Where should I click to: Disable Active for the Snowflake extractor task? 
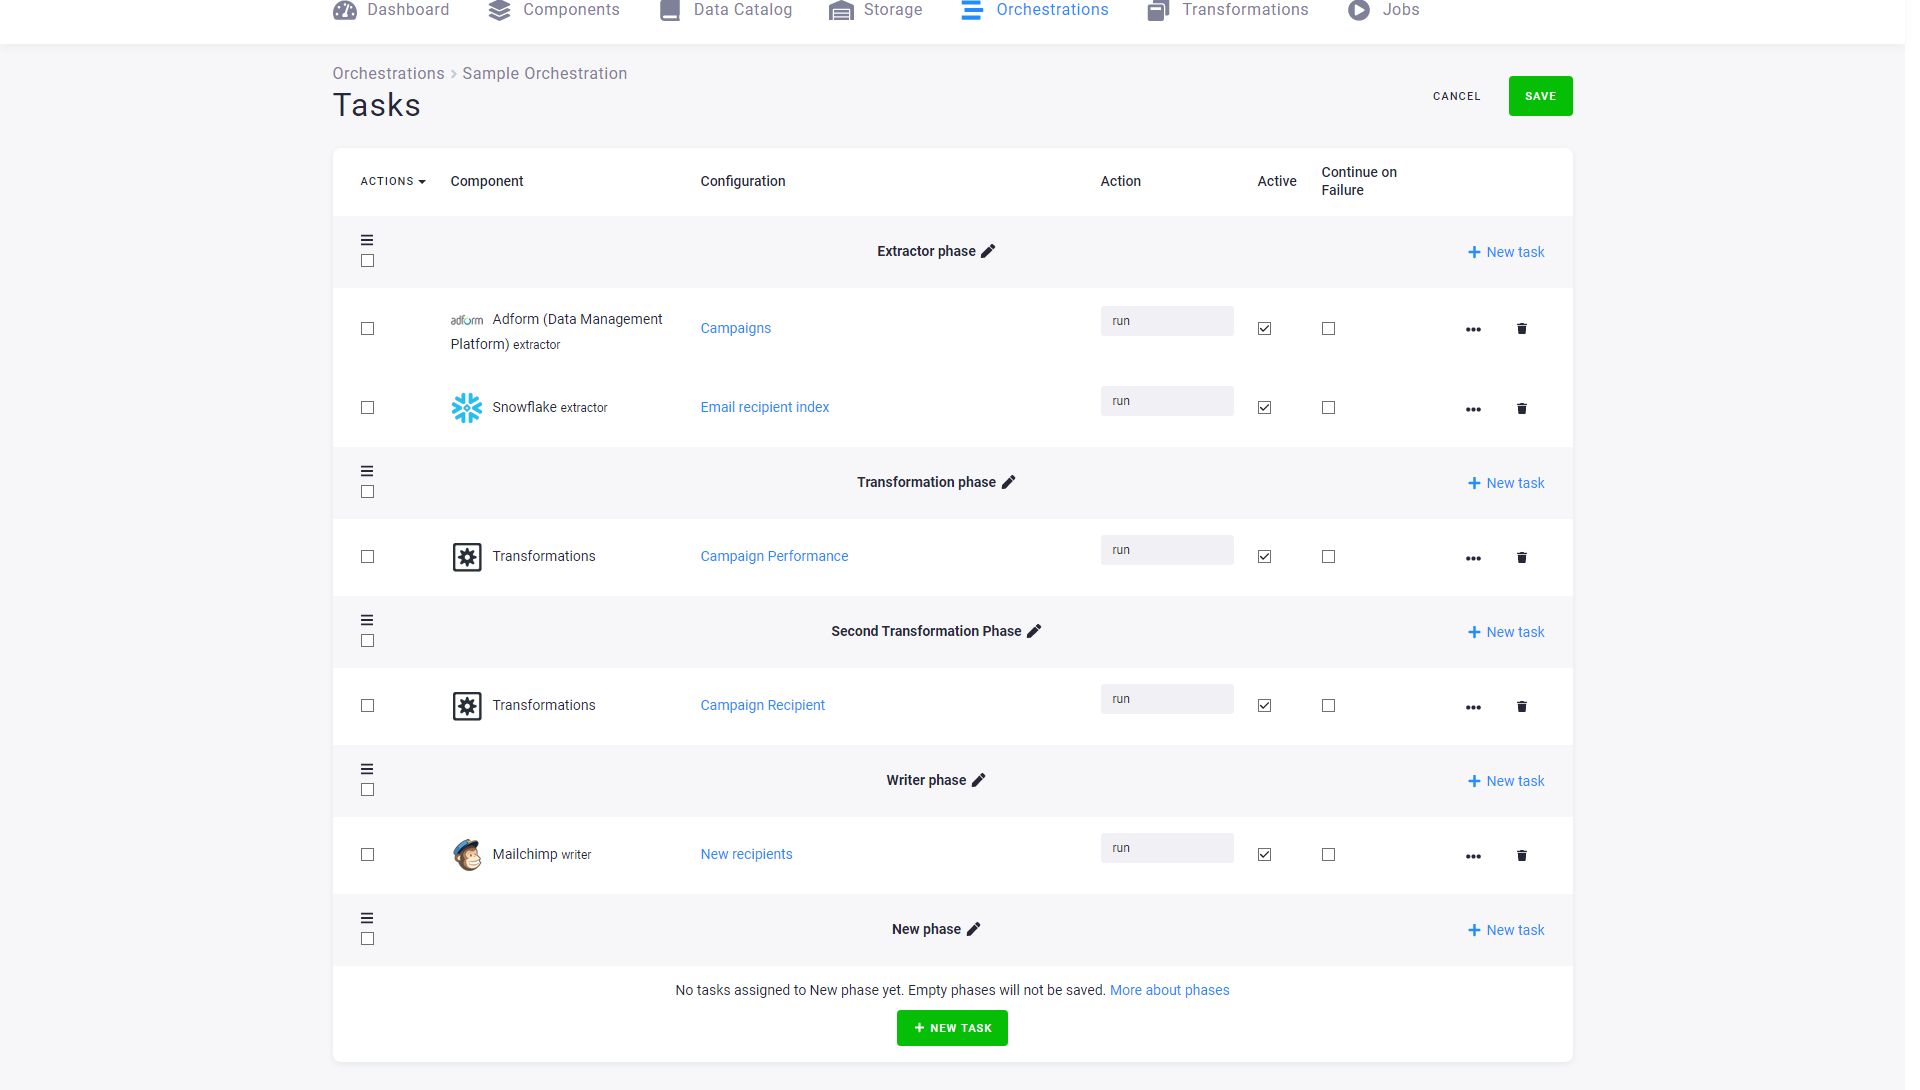(1264, 407)
